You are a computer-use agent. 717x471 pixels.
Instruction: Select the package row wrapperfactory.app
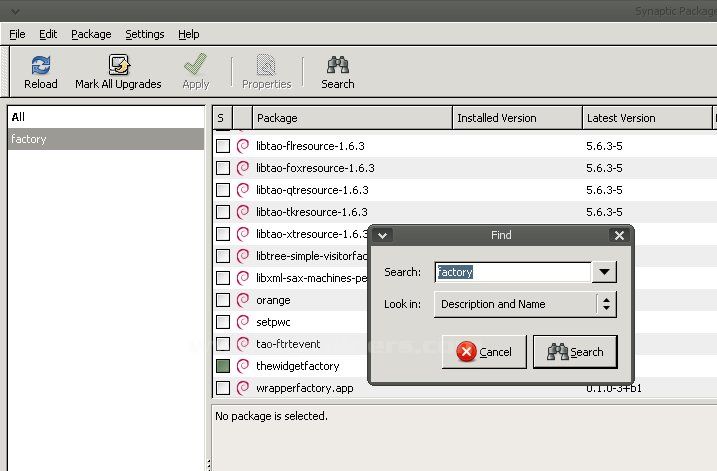coord(465,388)
